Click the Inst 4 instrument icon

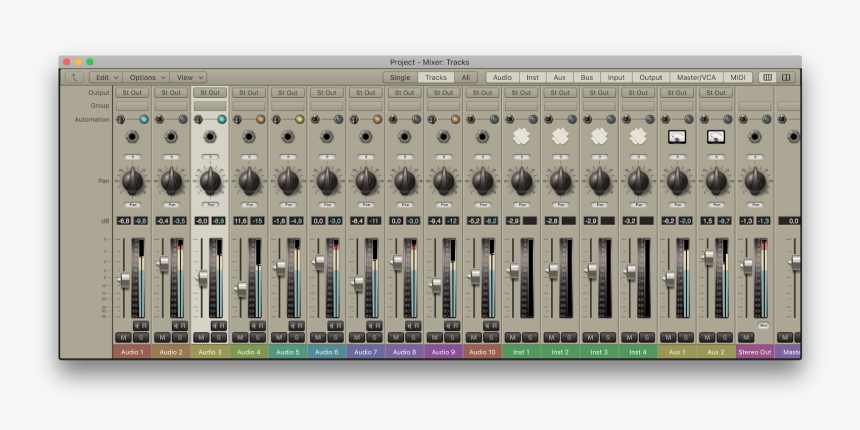click(638, 136)
